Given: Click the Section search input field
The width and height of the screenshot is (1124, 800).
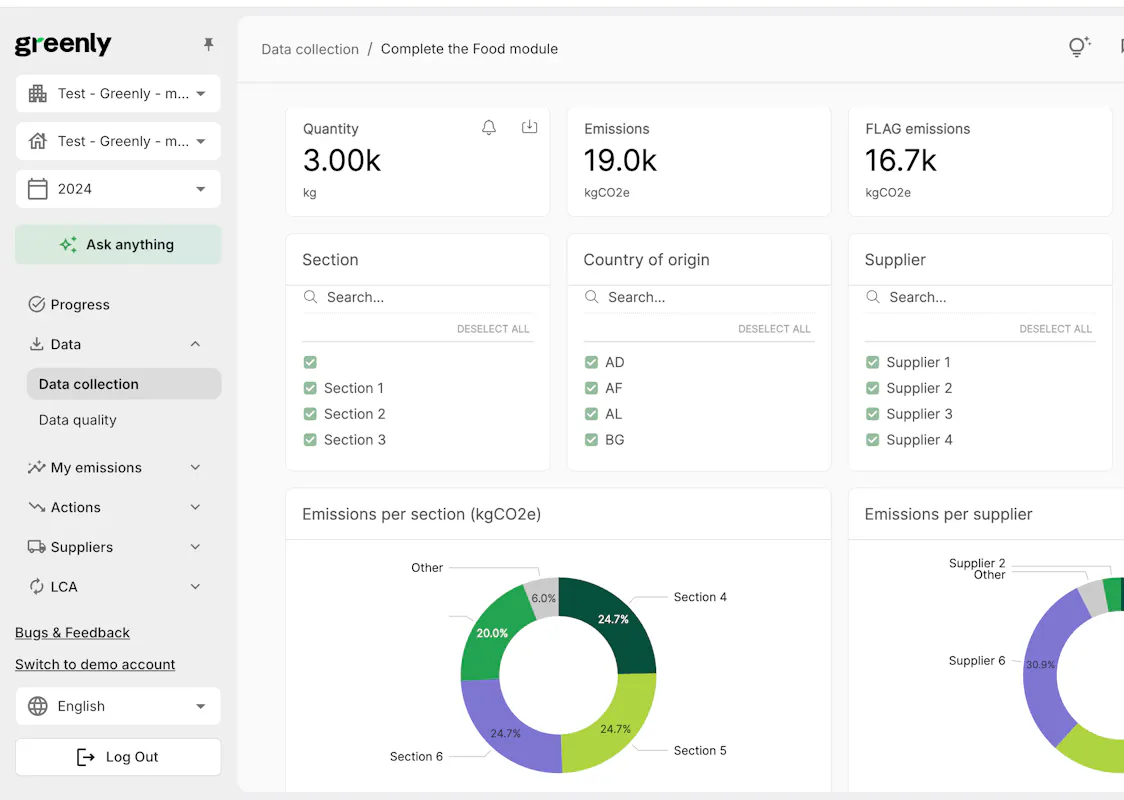Looking at the screenshot, I should click(x=418, y=297).
